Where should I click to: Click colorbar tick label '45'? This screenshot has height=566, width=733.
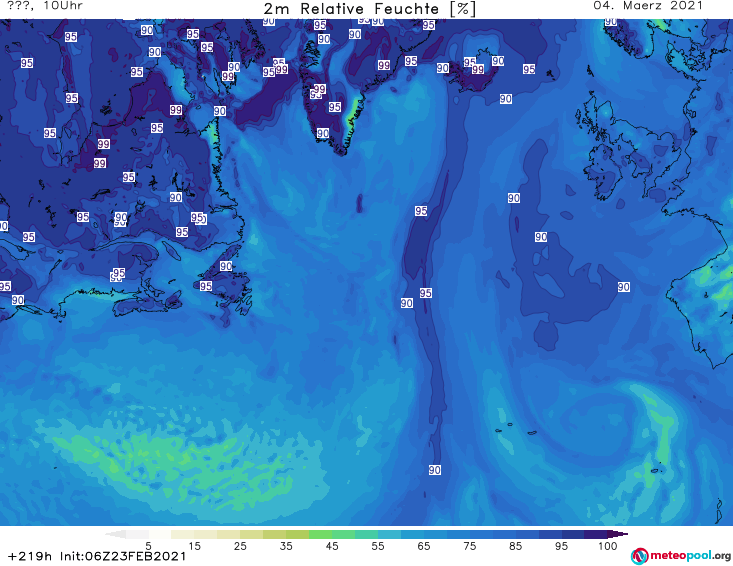pyautogui.click(x=332, y=546)
